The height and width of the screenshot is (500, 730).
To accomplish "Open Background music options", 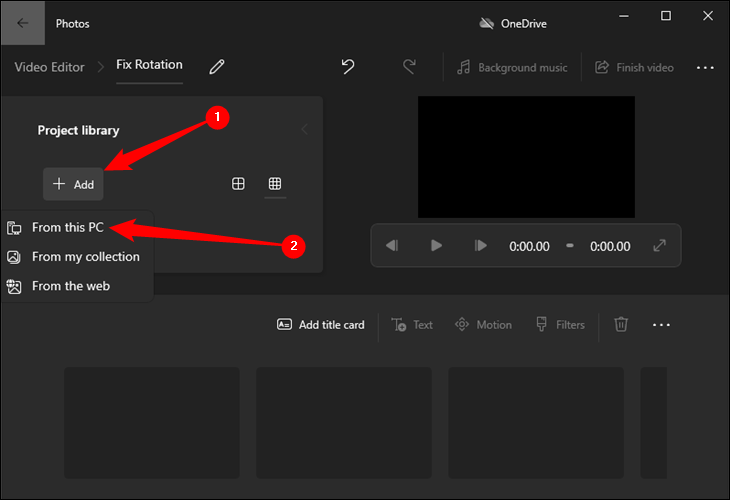I will (512, 67).
